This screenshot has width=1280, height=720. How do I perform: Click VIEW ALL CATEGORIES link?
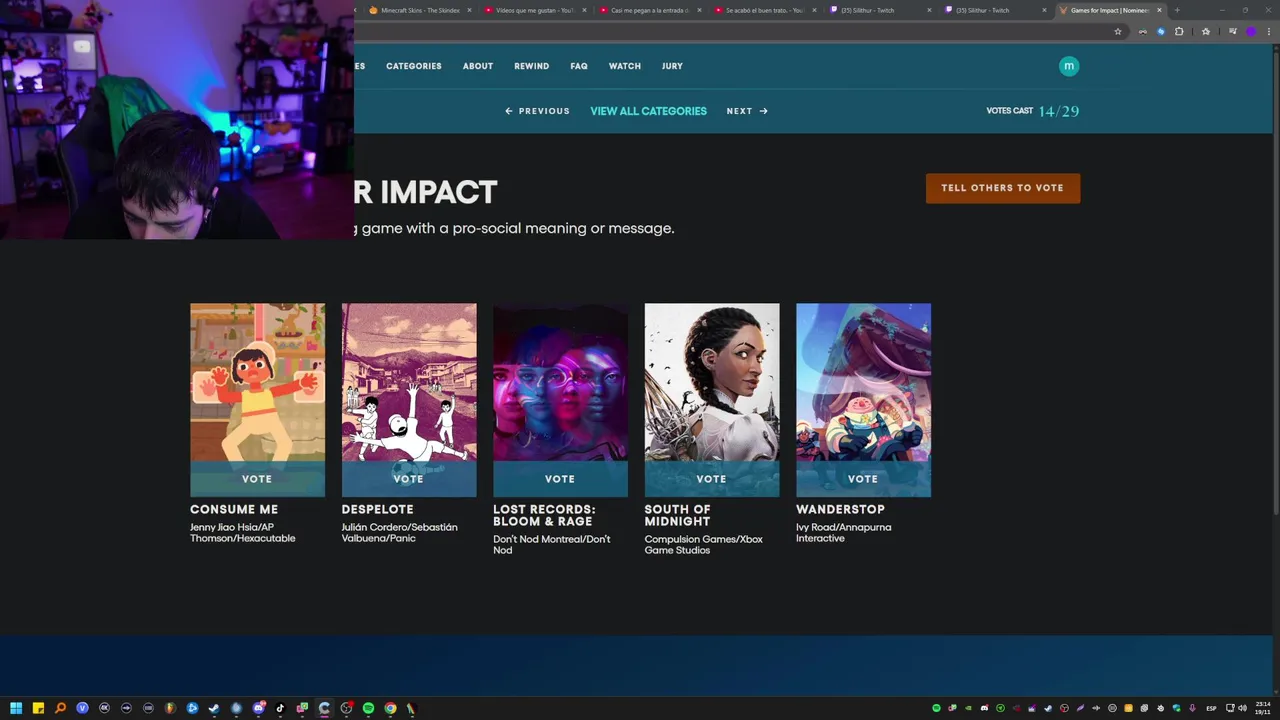click(648, 111)
